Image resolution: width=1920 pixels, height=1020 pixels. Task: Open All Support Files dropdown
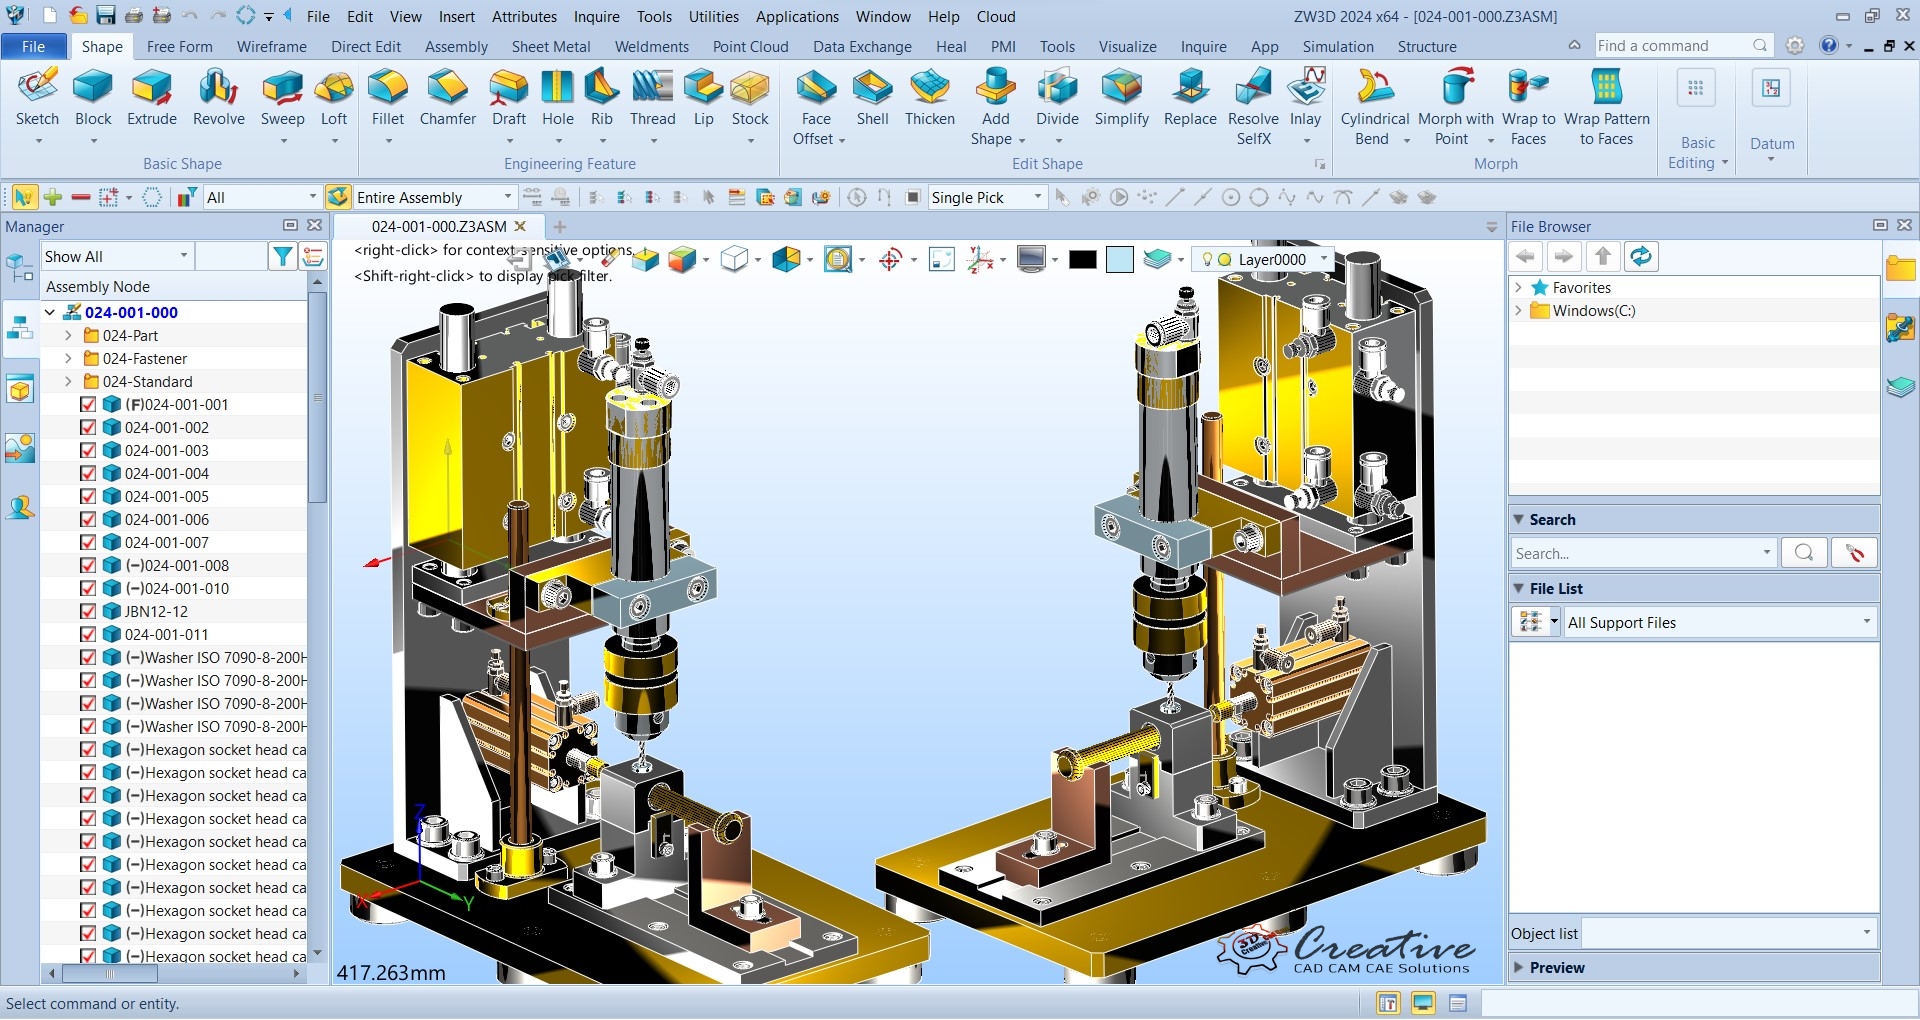coord(1719,622)
